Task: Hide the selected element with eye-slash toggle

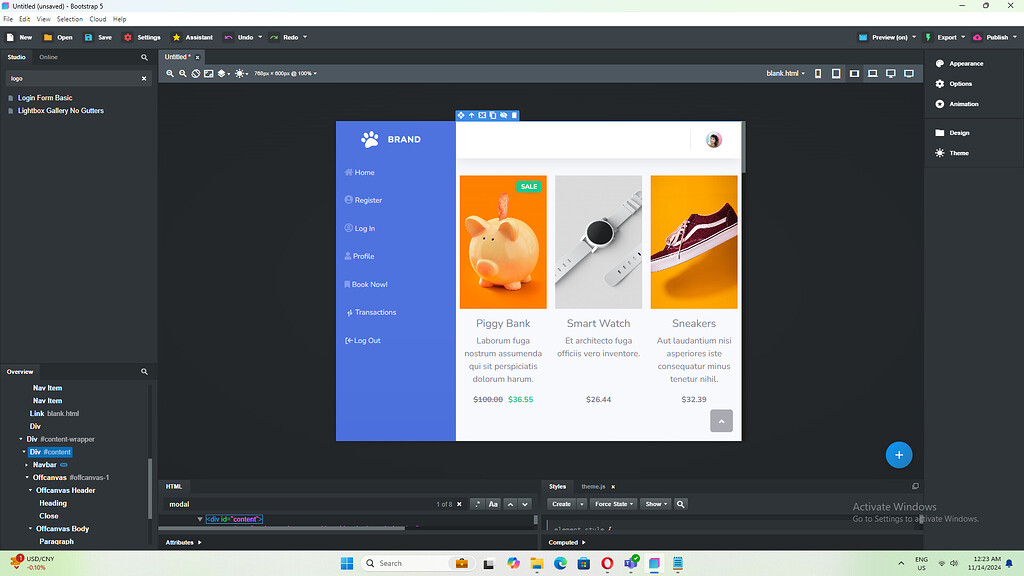Action: pyautogui.click(x=503, y=115)
